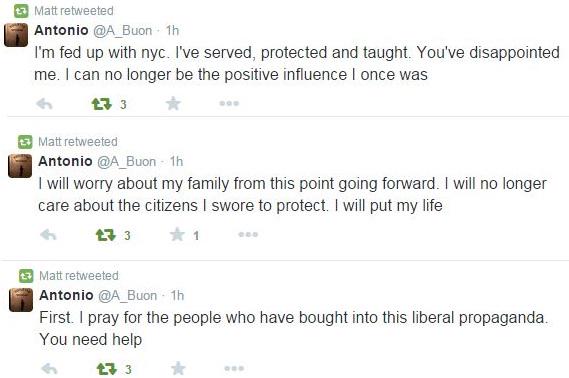Toggle favorite star on 'liberal propaganda' tweet

[x=178, y=369]
